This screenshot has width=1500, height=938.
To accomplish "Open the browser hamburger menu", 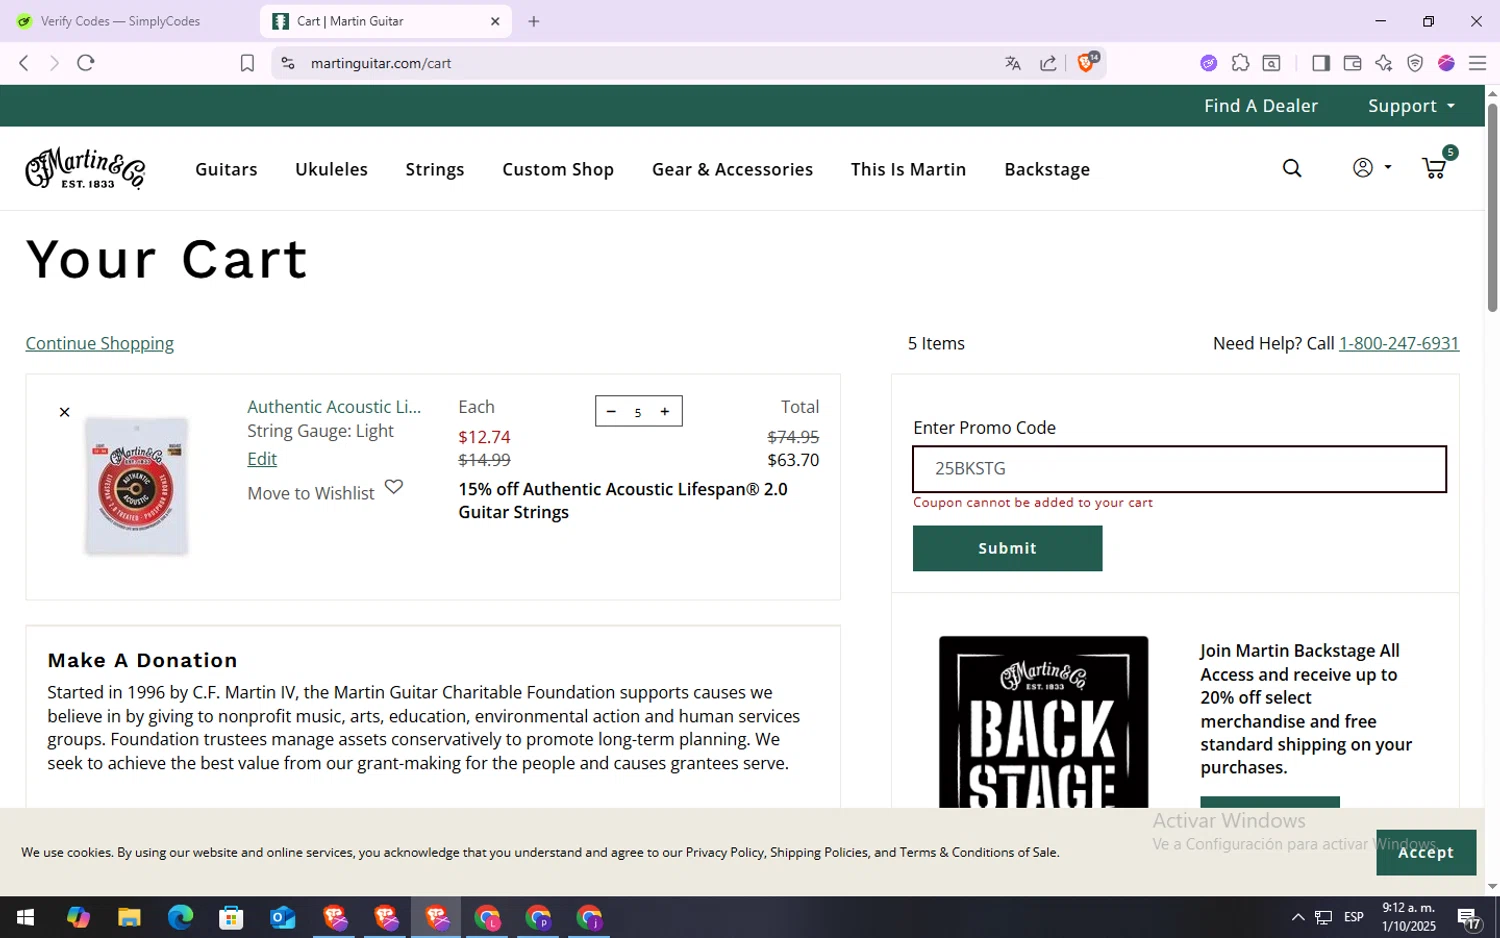I will 1477,63.
